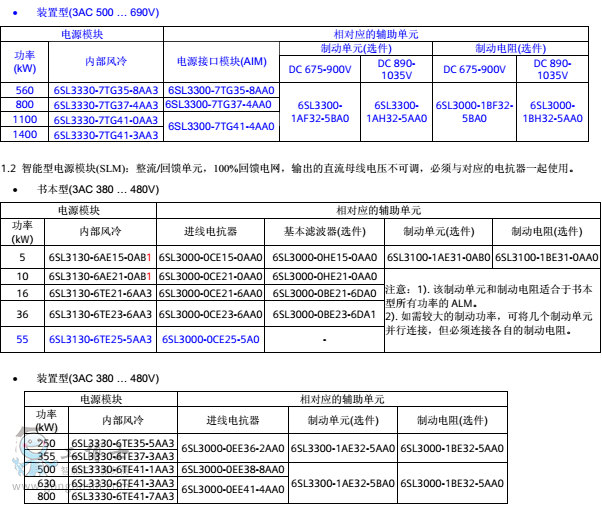Select the 16 kW power cell

point(22,293)
